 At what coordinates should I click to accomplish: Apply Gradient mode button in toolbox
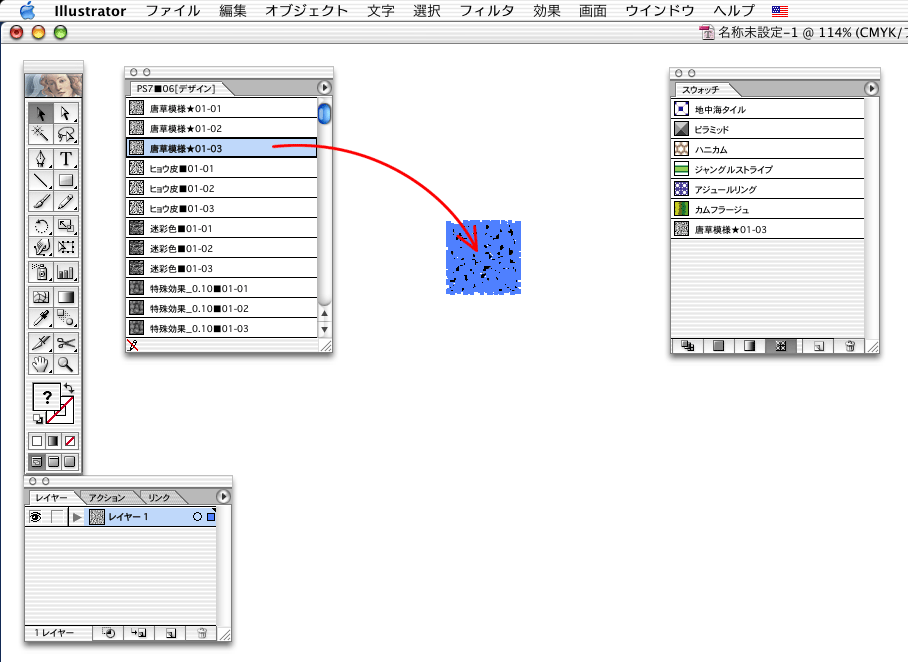click(53, 441)
